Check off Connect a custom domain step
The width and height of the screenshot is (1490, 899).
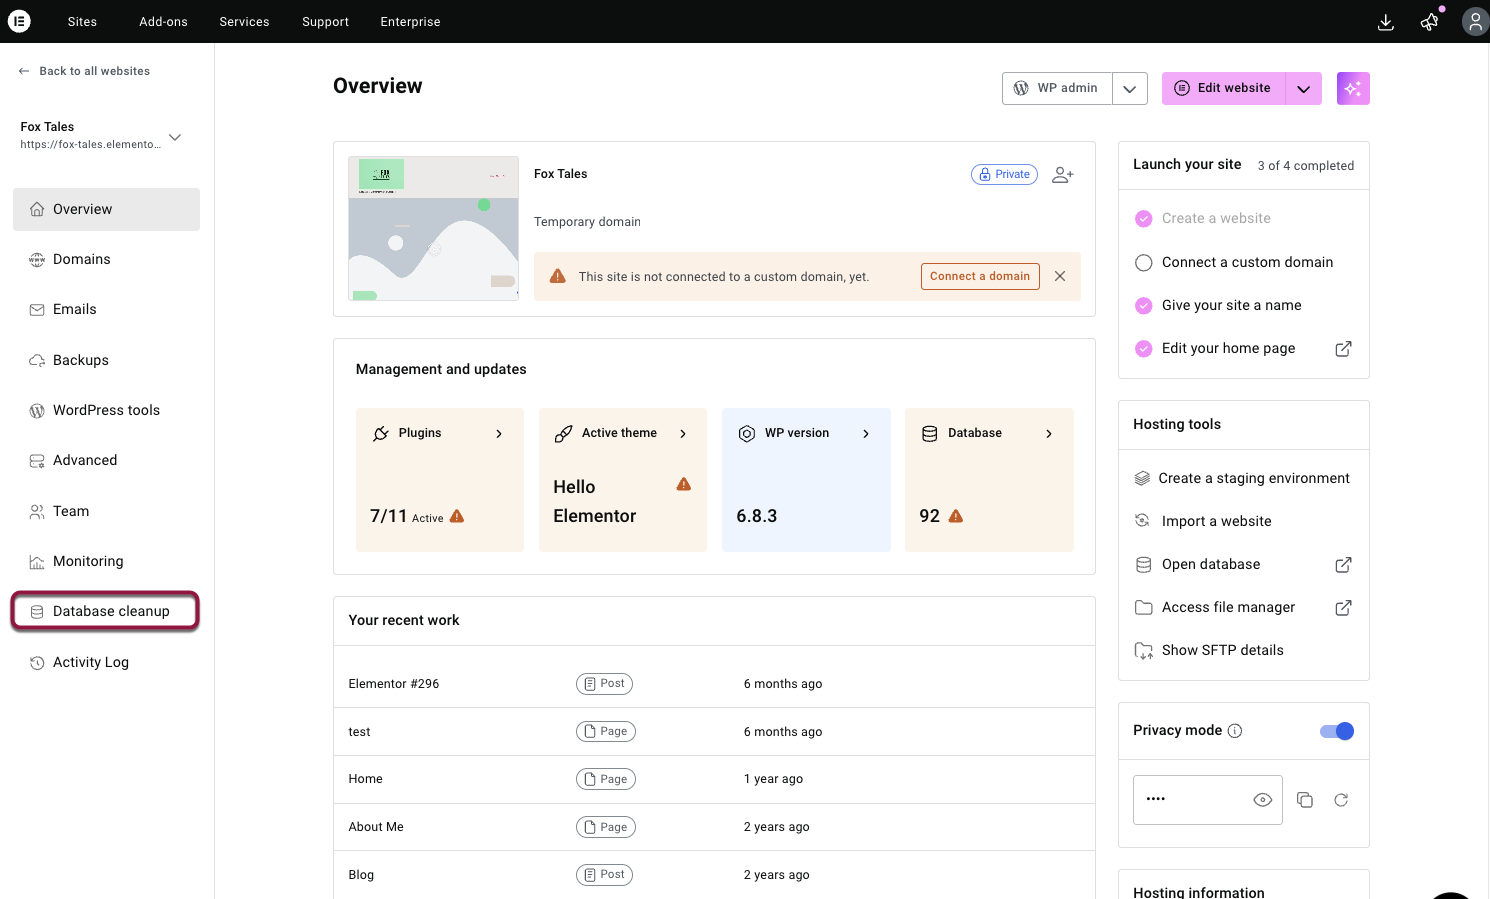1144,263
